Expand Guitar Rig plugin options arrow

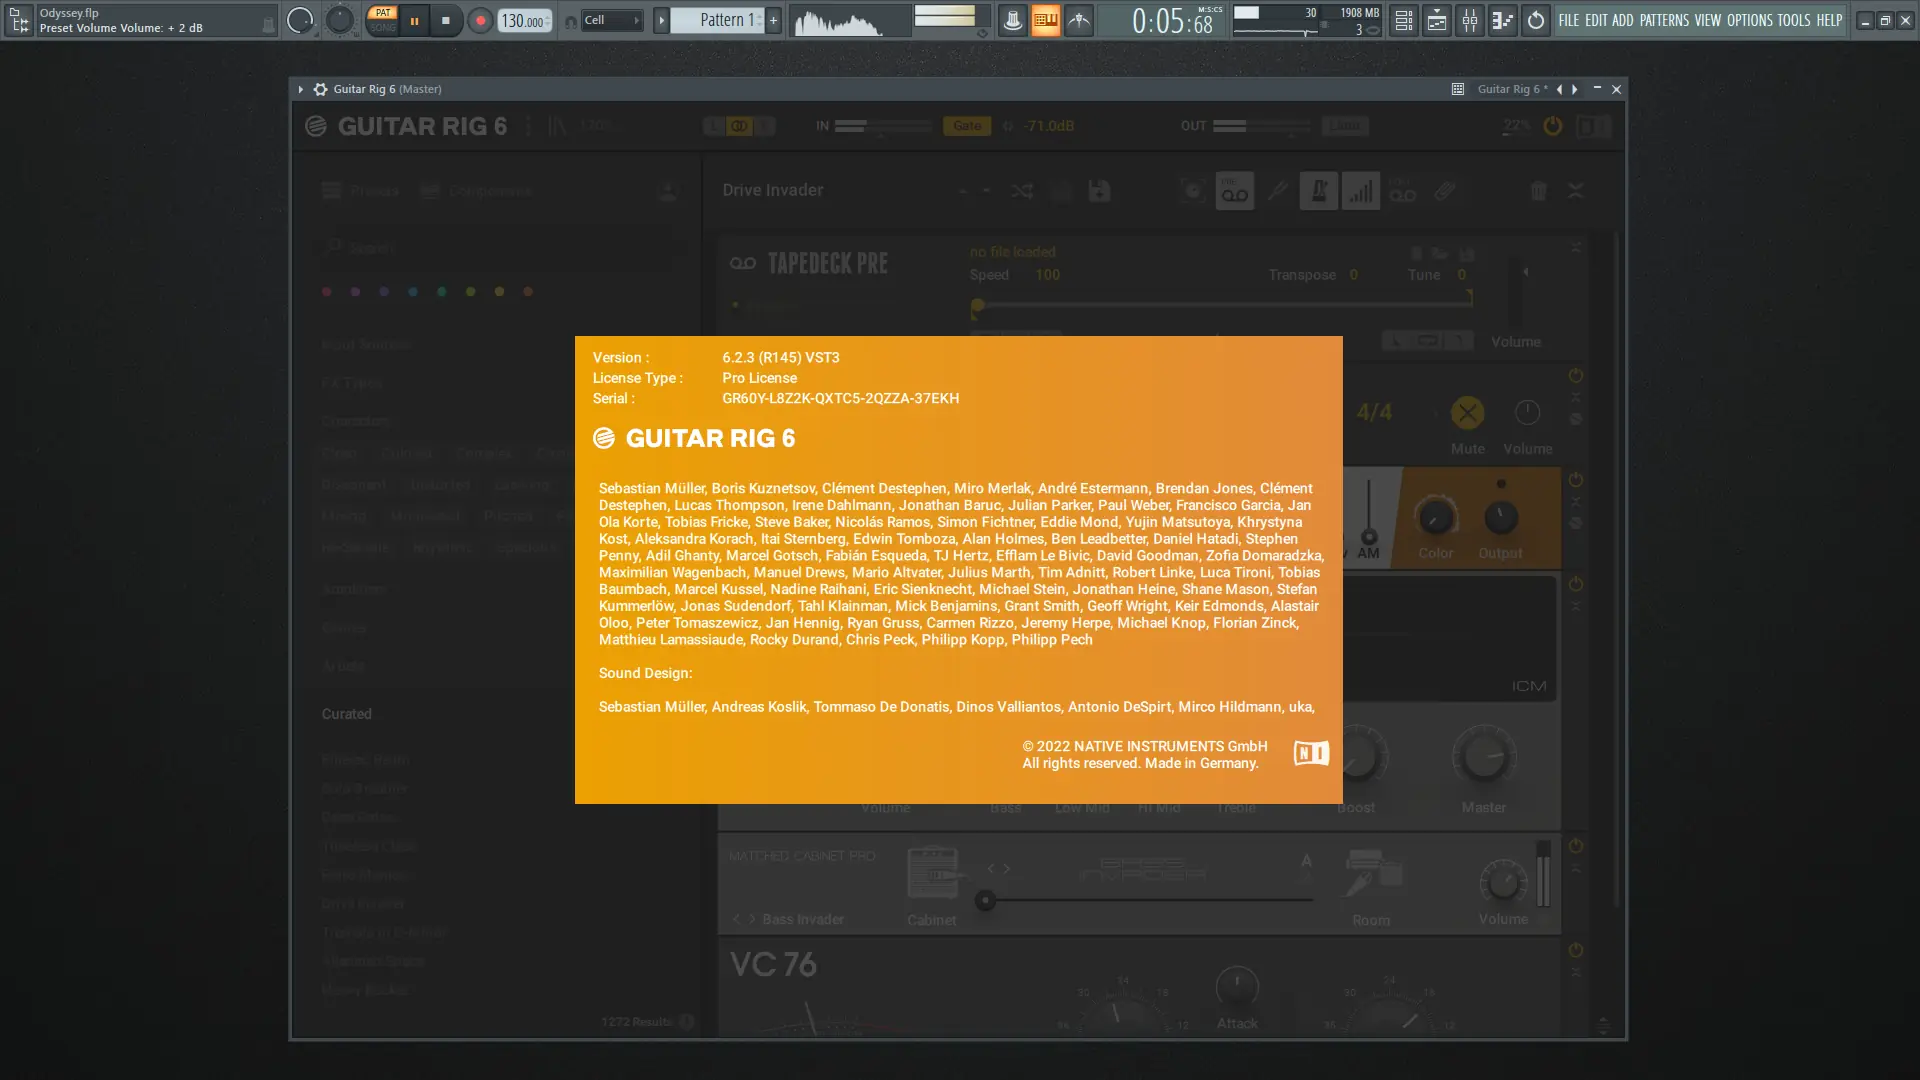pos(300,89)
